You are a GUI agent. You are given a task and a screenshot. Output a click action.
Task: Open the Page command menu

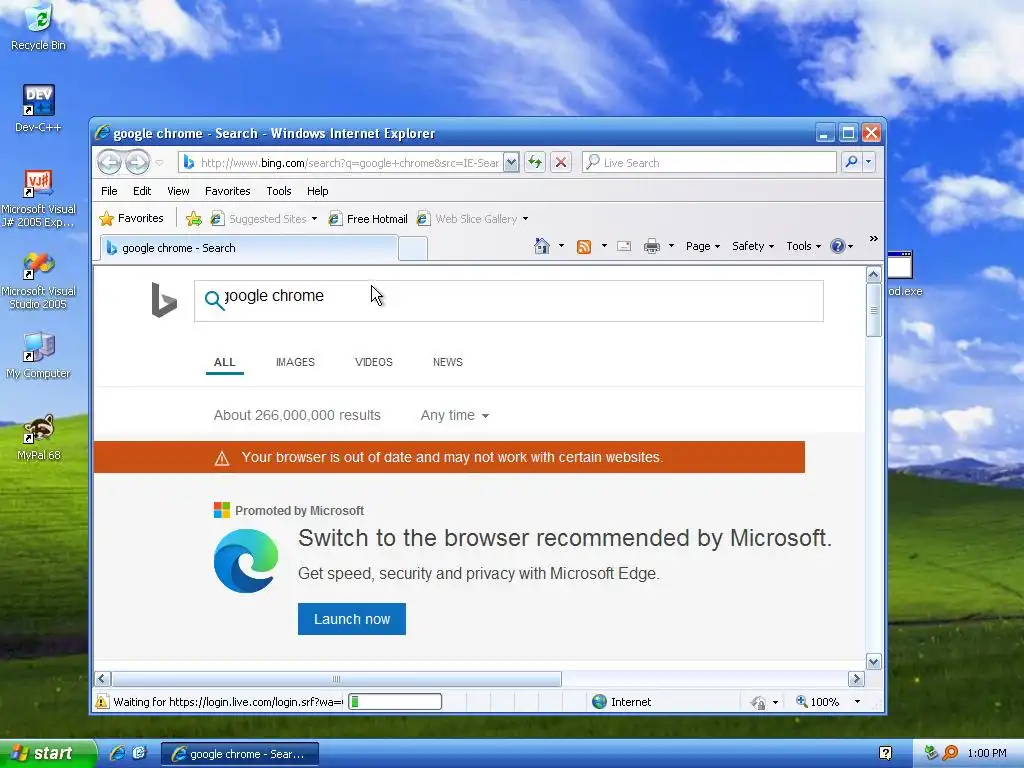pos(703,246)
